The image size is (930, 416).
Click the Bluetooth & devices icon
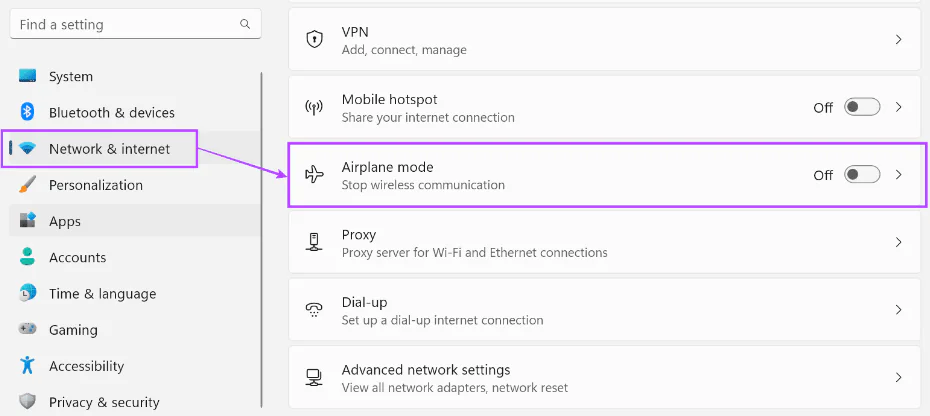(28, 112)
